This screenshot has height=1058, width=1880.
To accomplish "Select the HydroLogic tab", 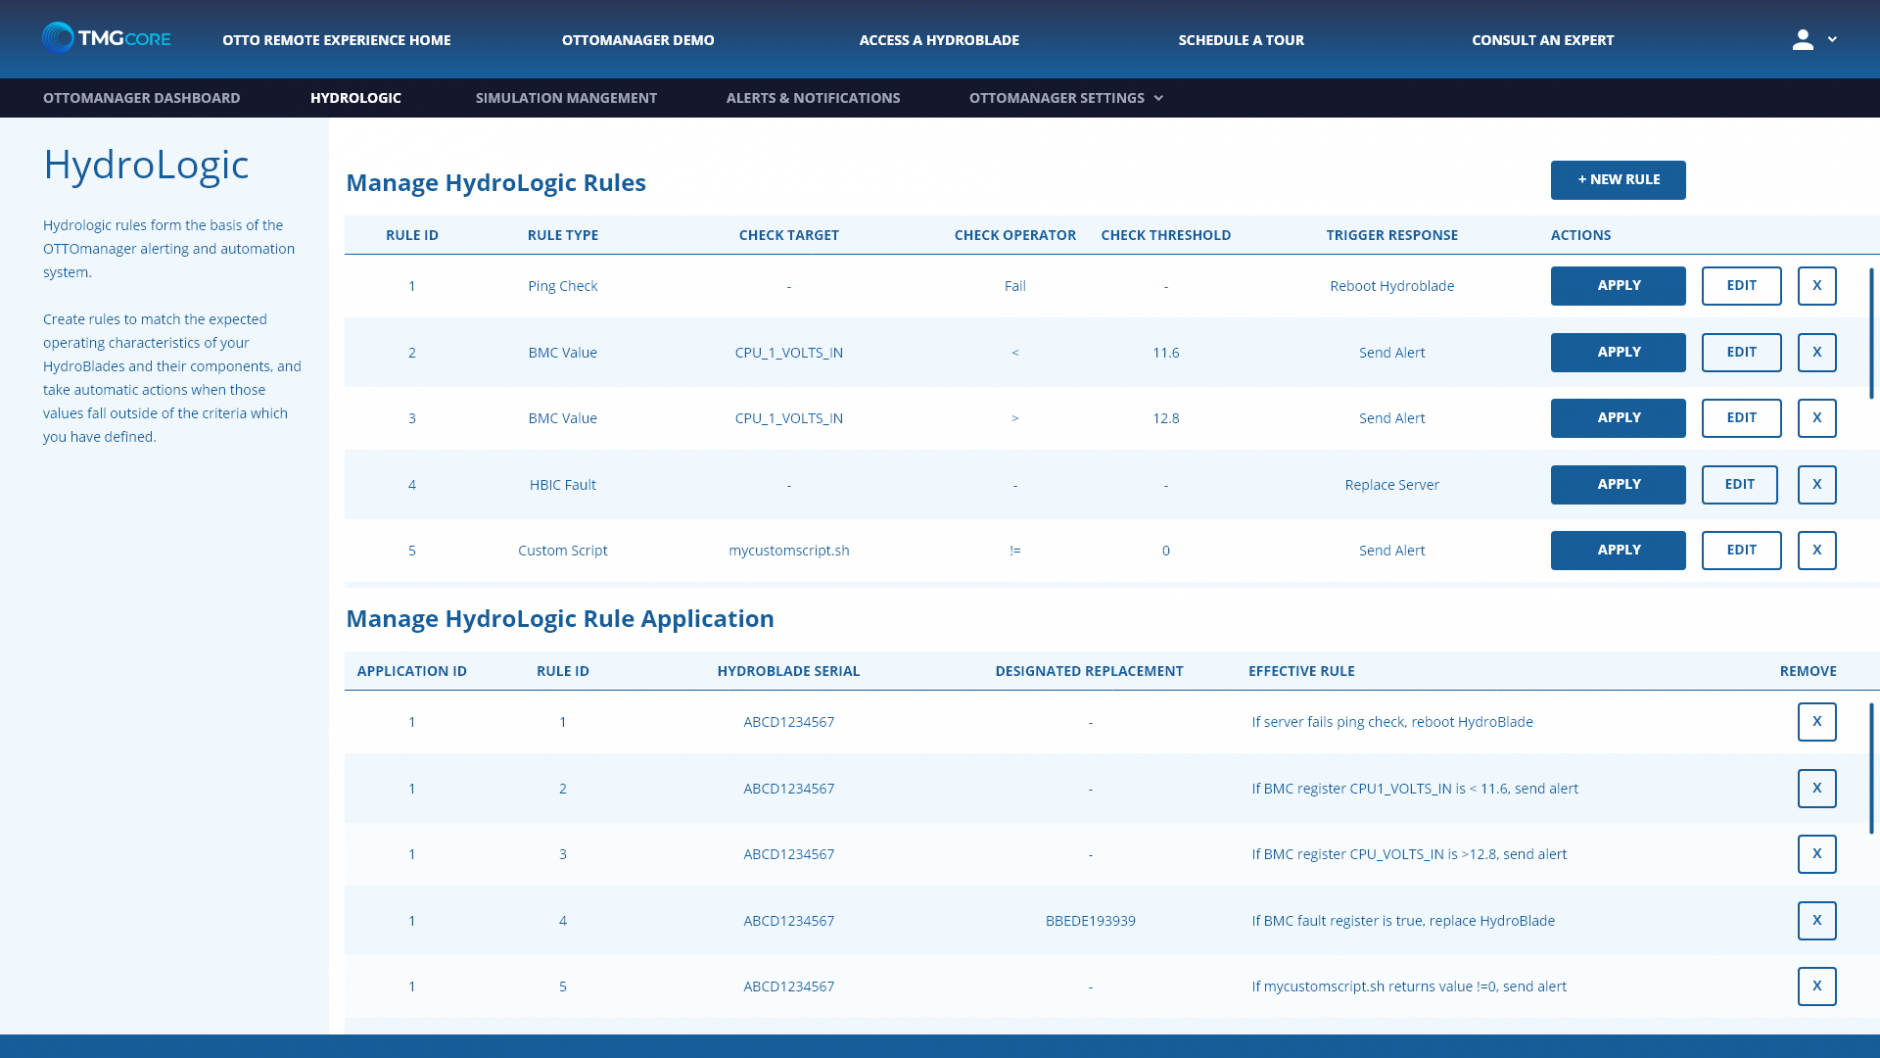I will (x=355, y=98).
